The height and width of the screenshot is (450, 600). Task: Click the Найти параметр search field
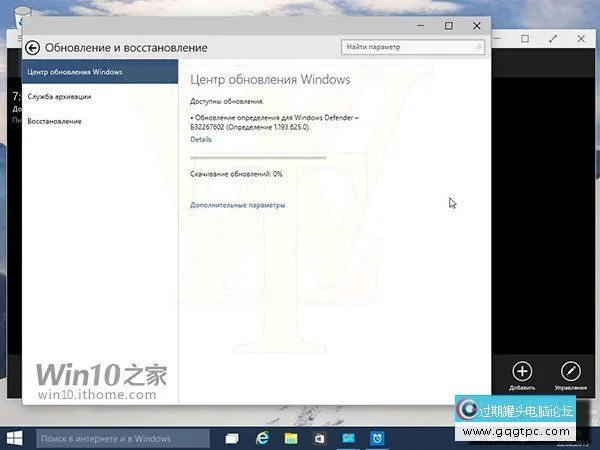point(412,47)
